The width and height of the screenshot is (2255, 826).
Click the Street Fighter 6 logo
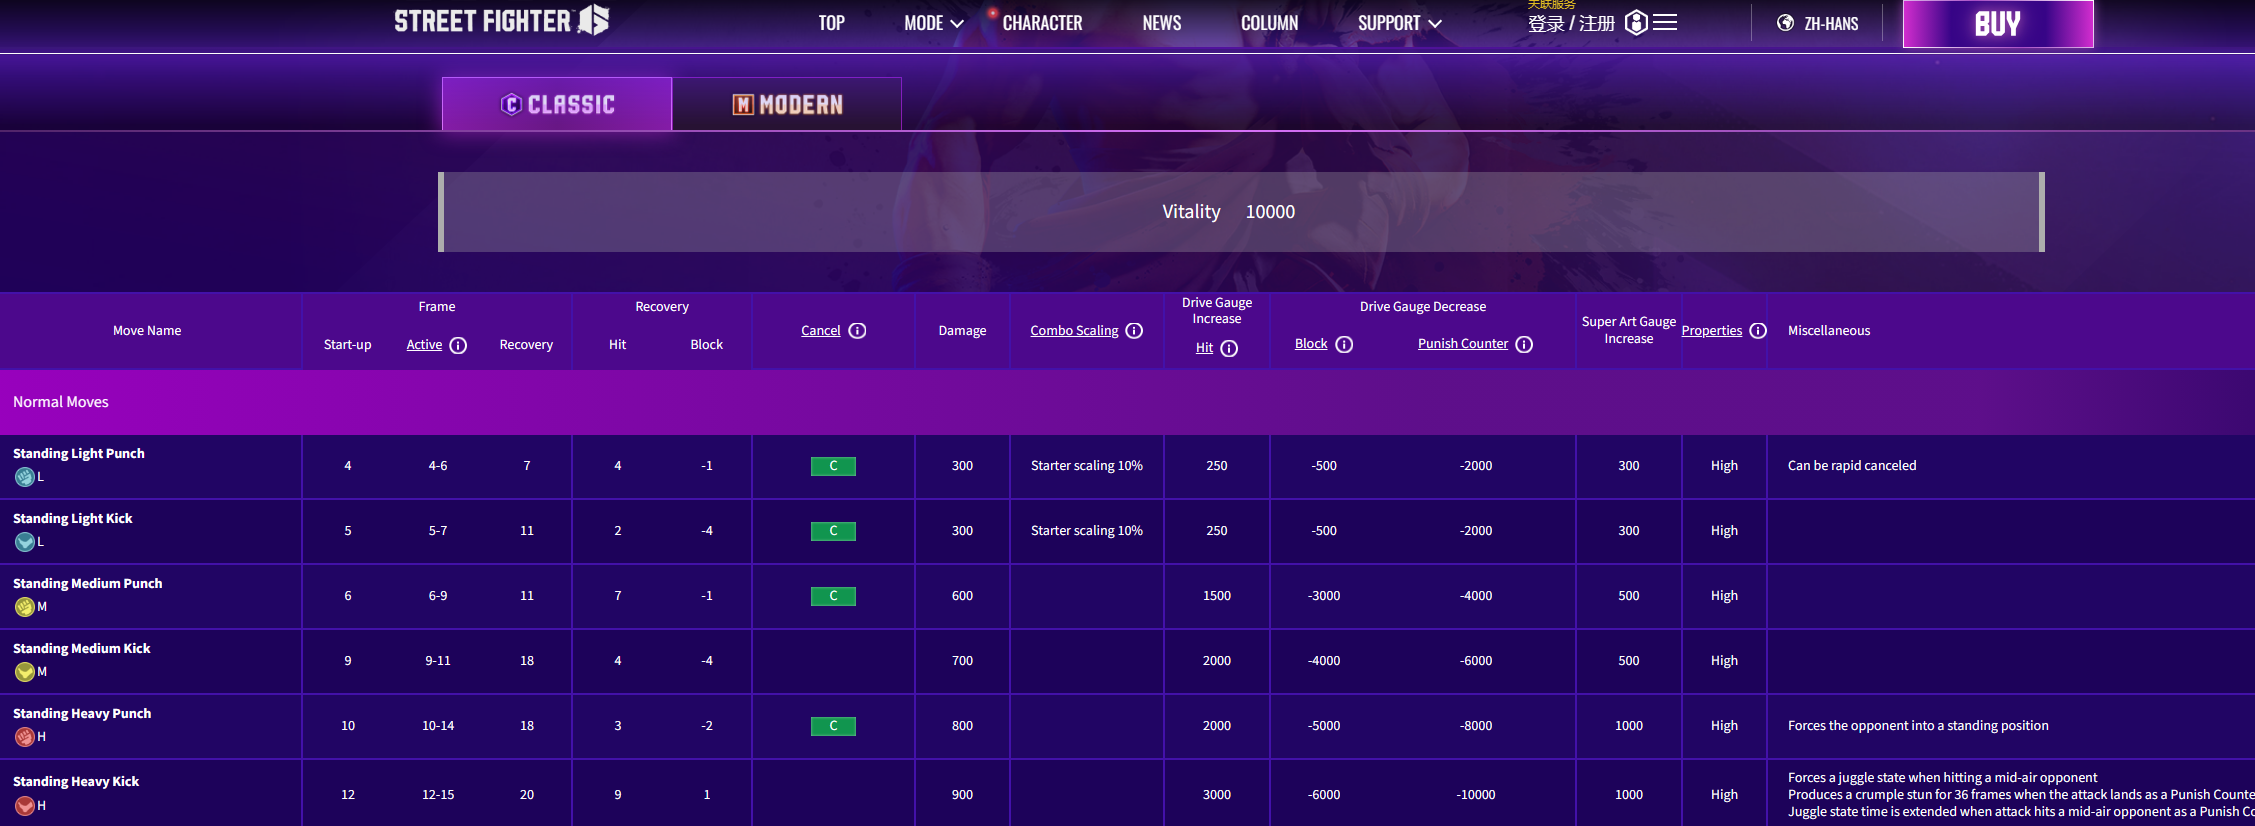tap(501, 21)
